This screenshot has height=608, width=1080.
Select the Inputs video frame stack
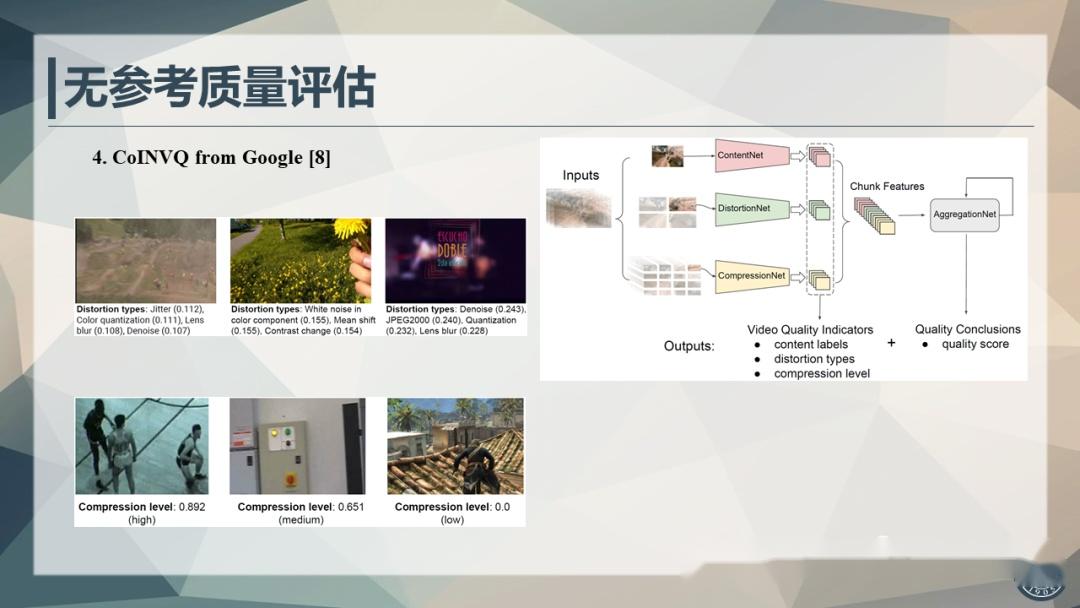pyautogui.click(x=578, y=206)
